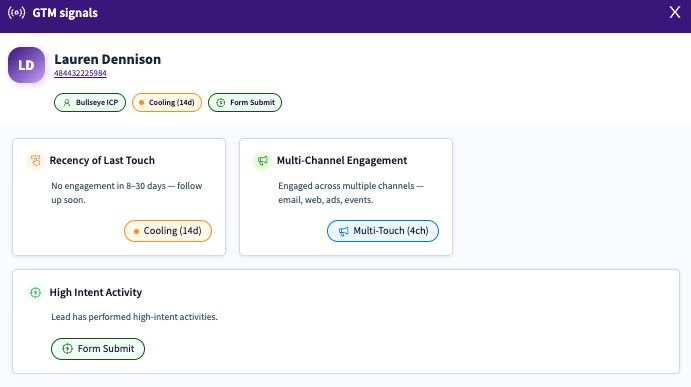Select the Cooling (14d) badge under the name
The image size is (691, 387).
pos(167,102)
